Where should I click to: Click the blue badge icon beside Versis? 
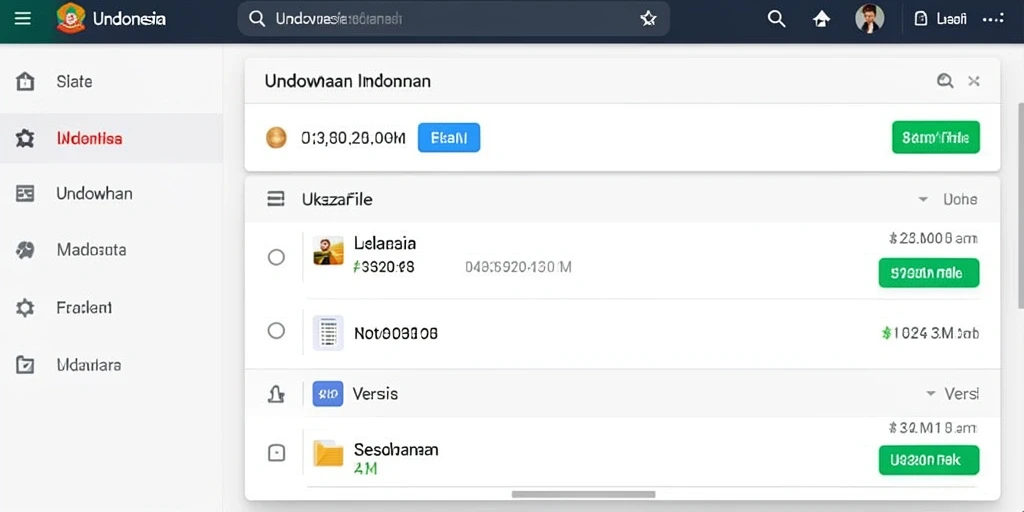328,394
